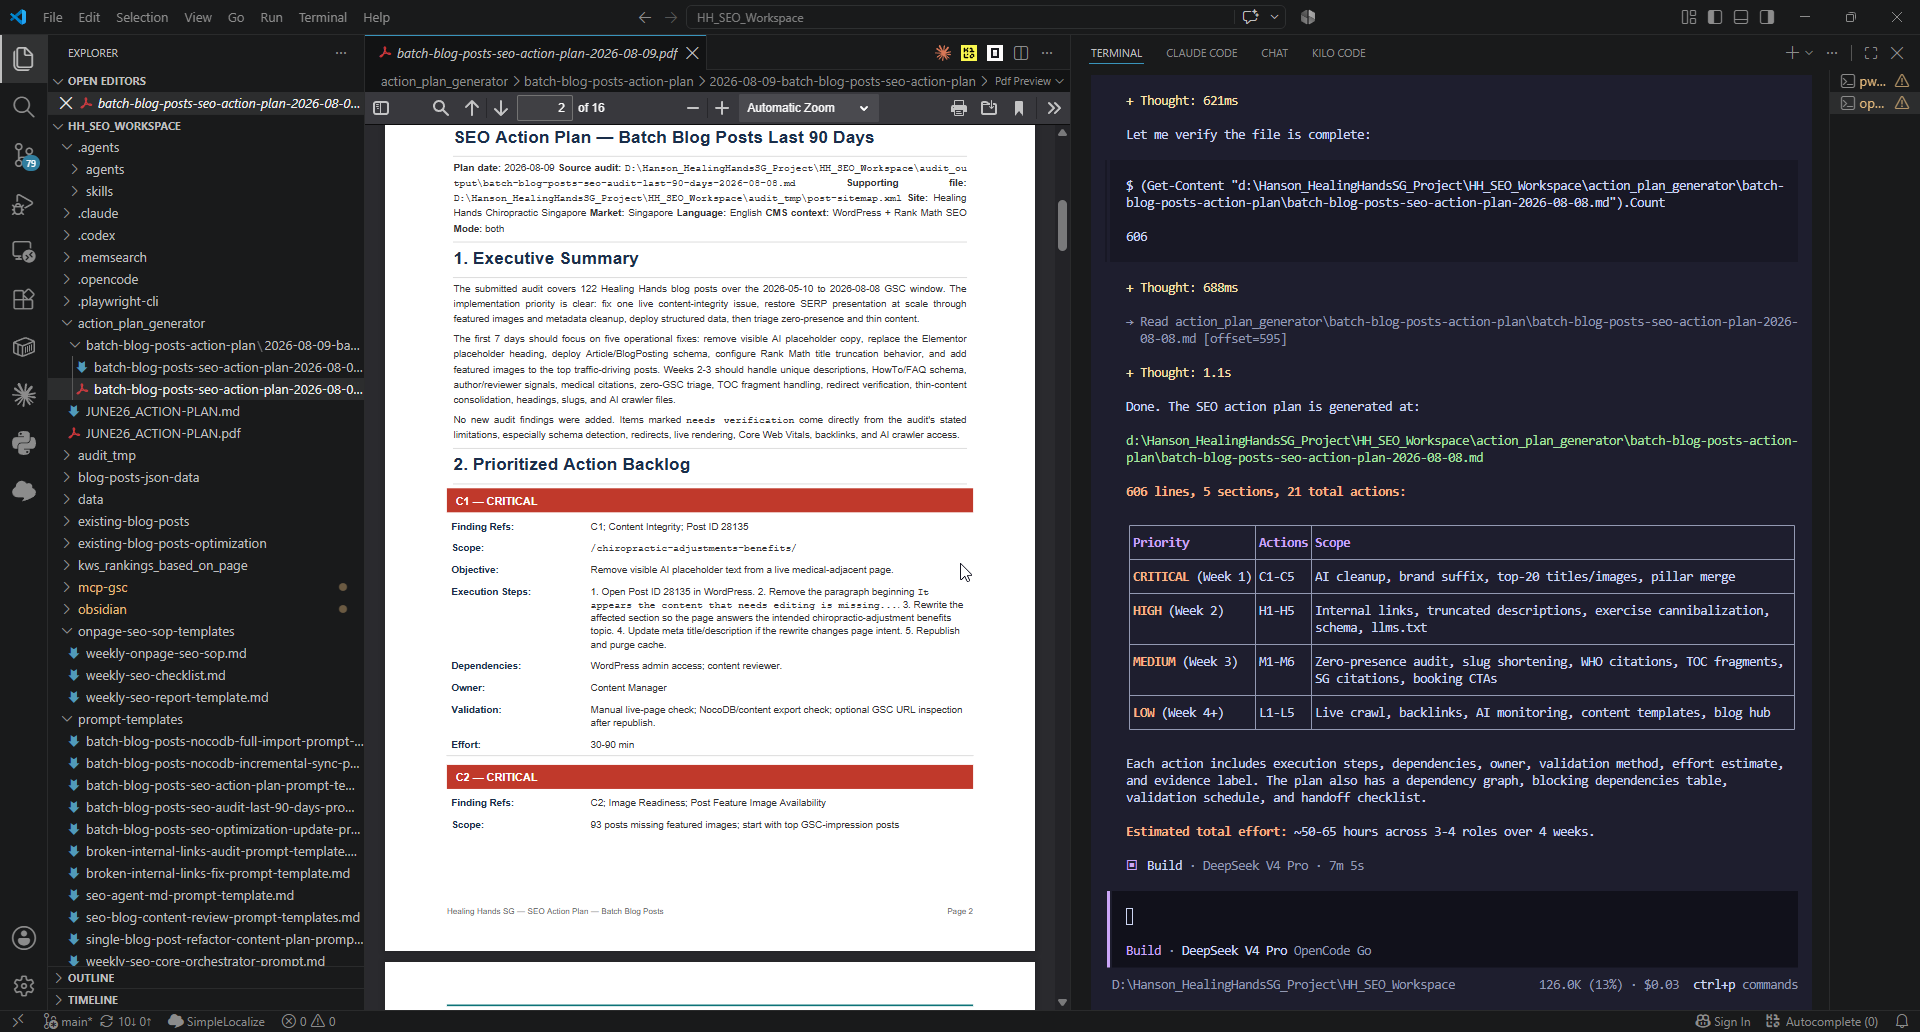This screenshot has width=1920, height=1032.
Task: Zoom in the PDF preview
Action: point(722,108)
